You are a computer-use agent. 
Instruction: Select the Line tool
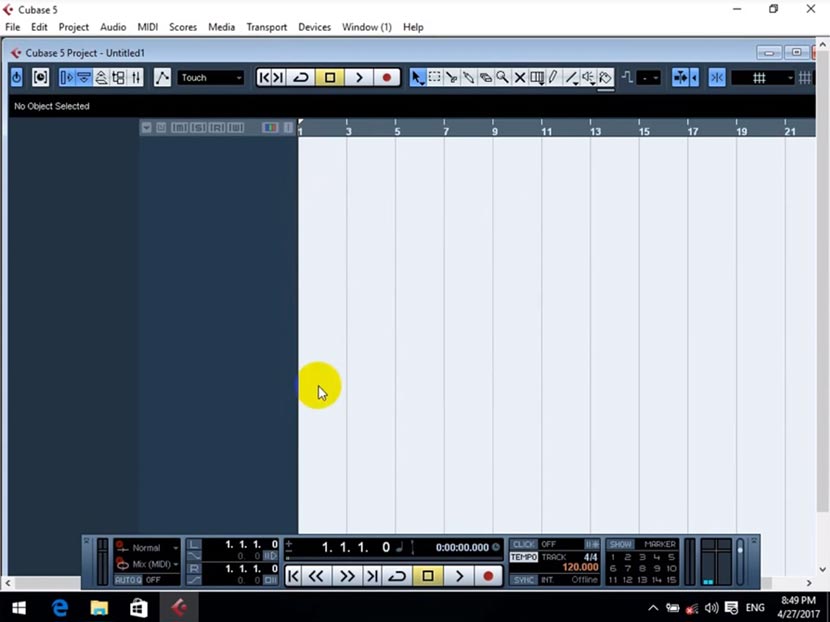(x=571, y=77)
